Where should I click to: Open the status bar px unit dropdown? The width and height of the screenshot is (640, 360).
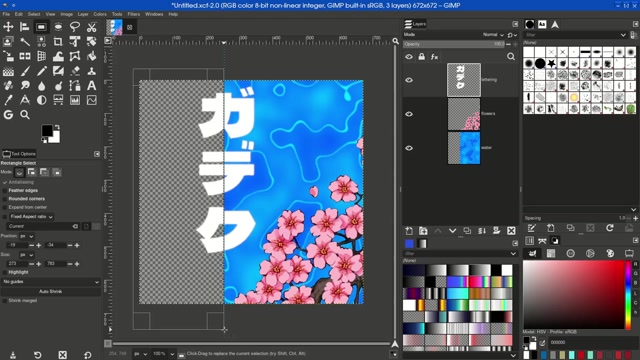point(140,354)
